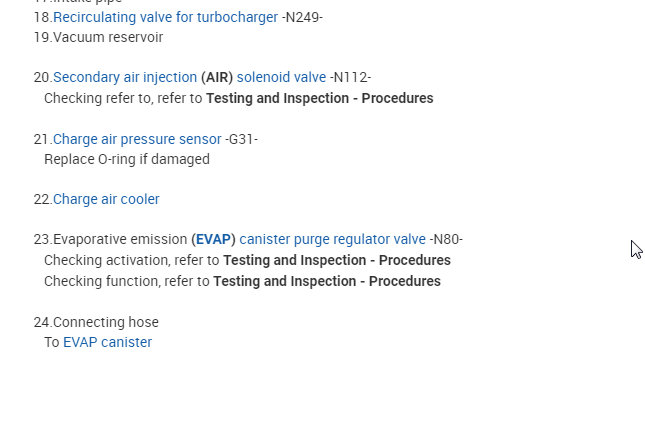Follow the Charge air pressure sensor link
The image size is (645, 427).
point(137,139)
